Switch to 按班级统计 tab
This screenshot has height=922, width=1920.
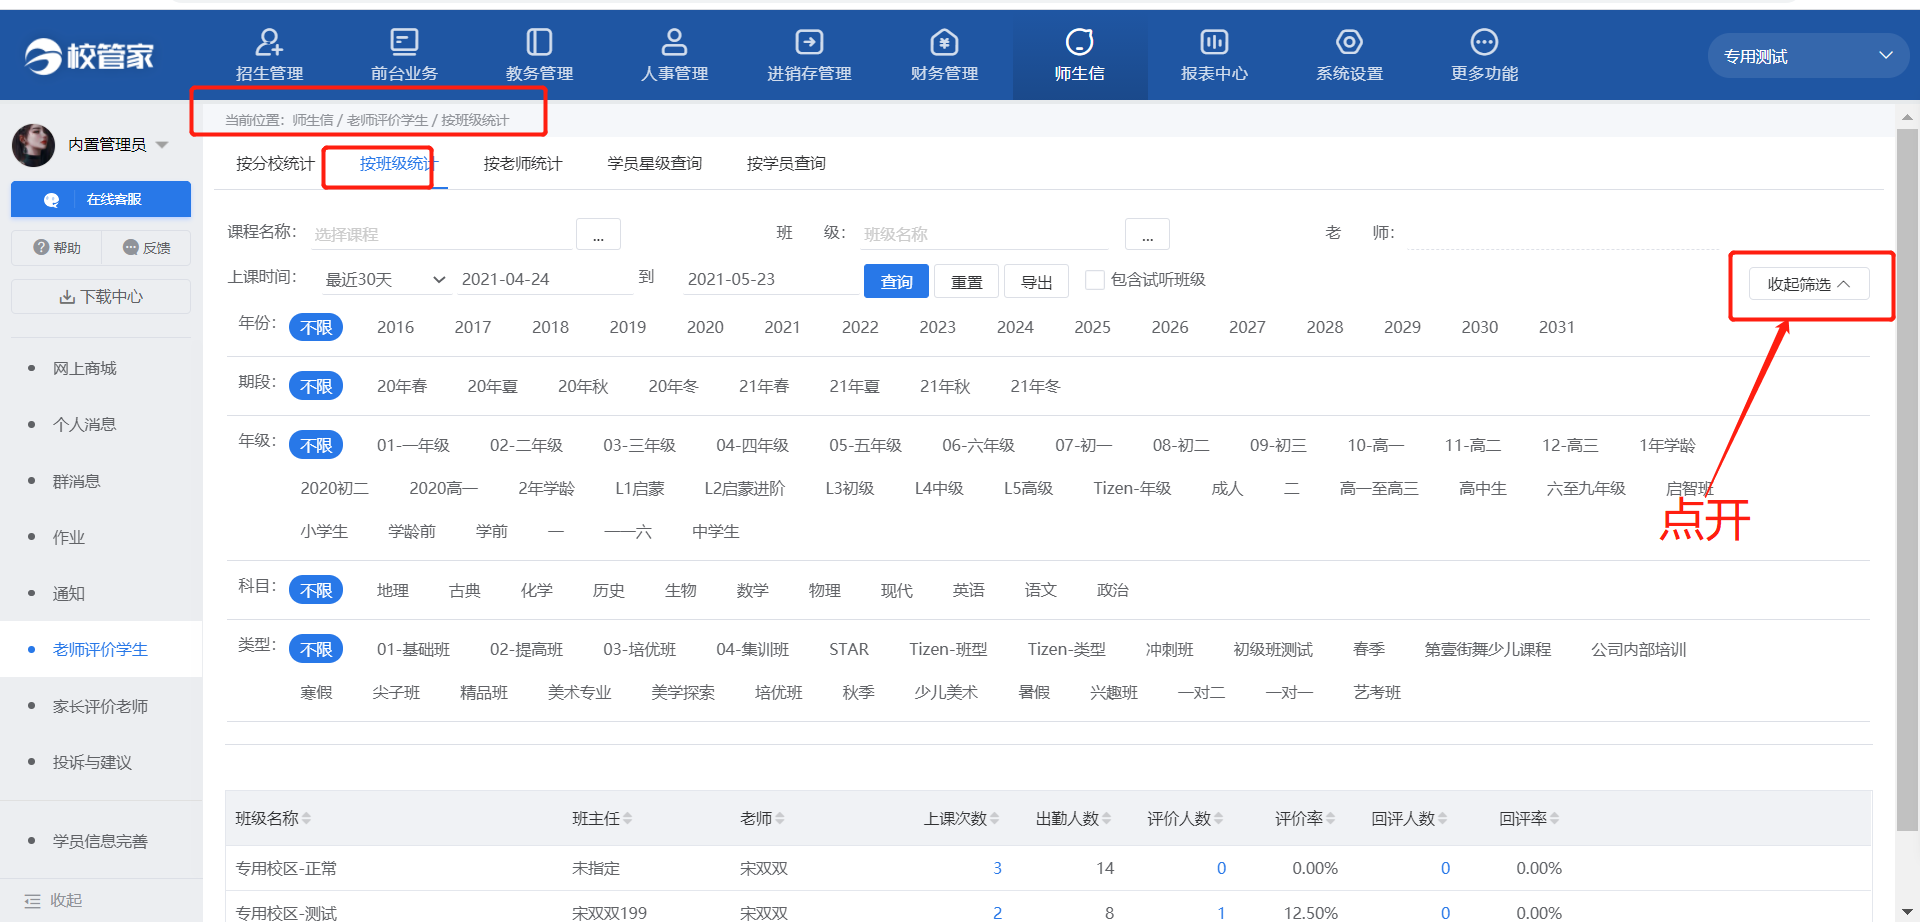click(399, 163)
